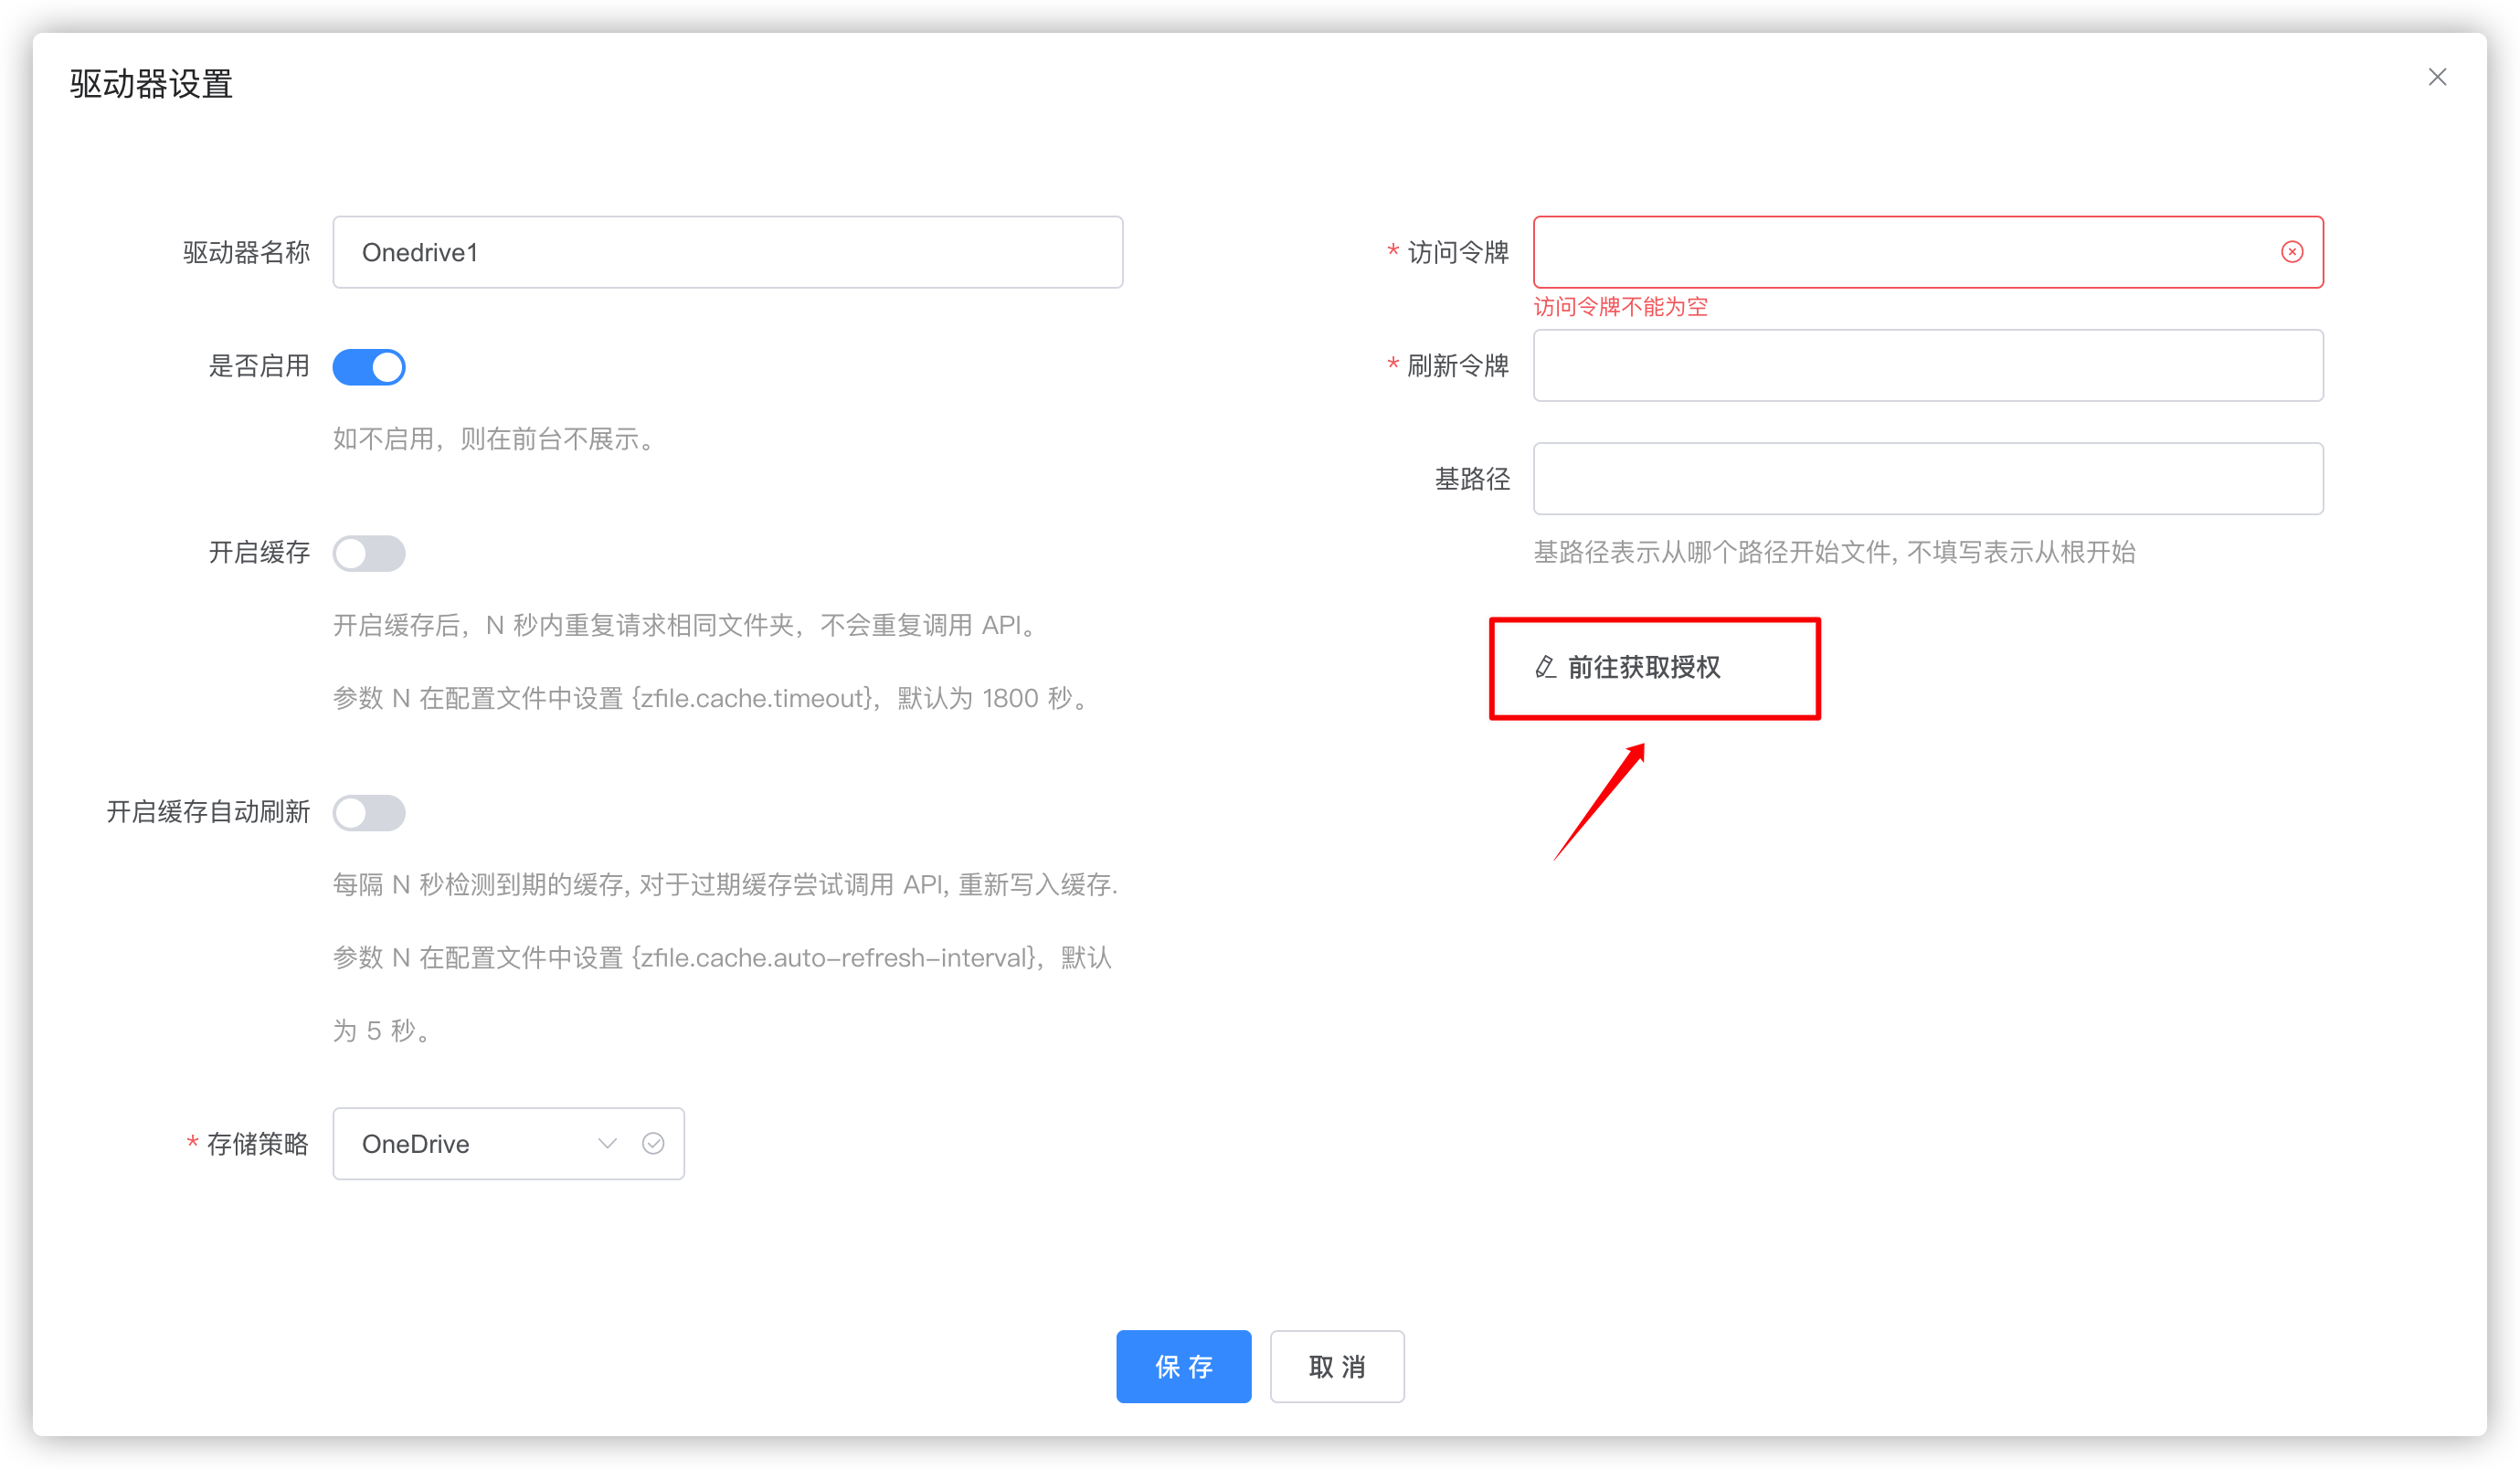This screenshot has height=1469, width=2520.
Task: Turn on 开启缓存自动刷新 switch
Action: click(x=369, y=812)
